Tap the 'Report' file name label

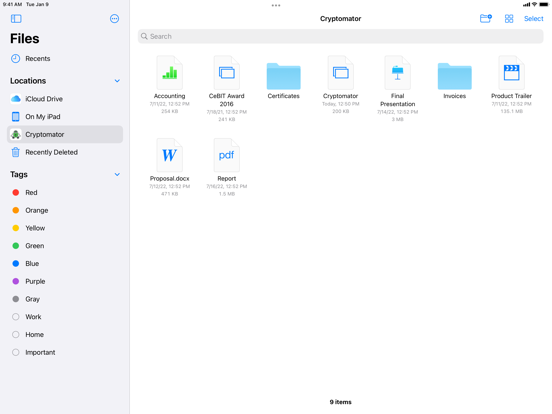pos(227,178)
